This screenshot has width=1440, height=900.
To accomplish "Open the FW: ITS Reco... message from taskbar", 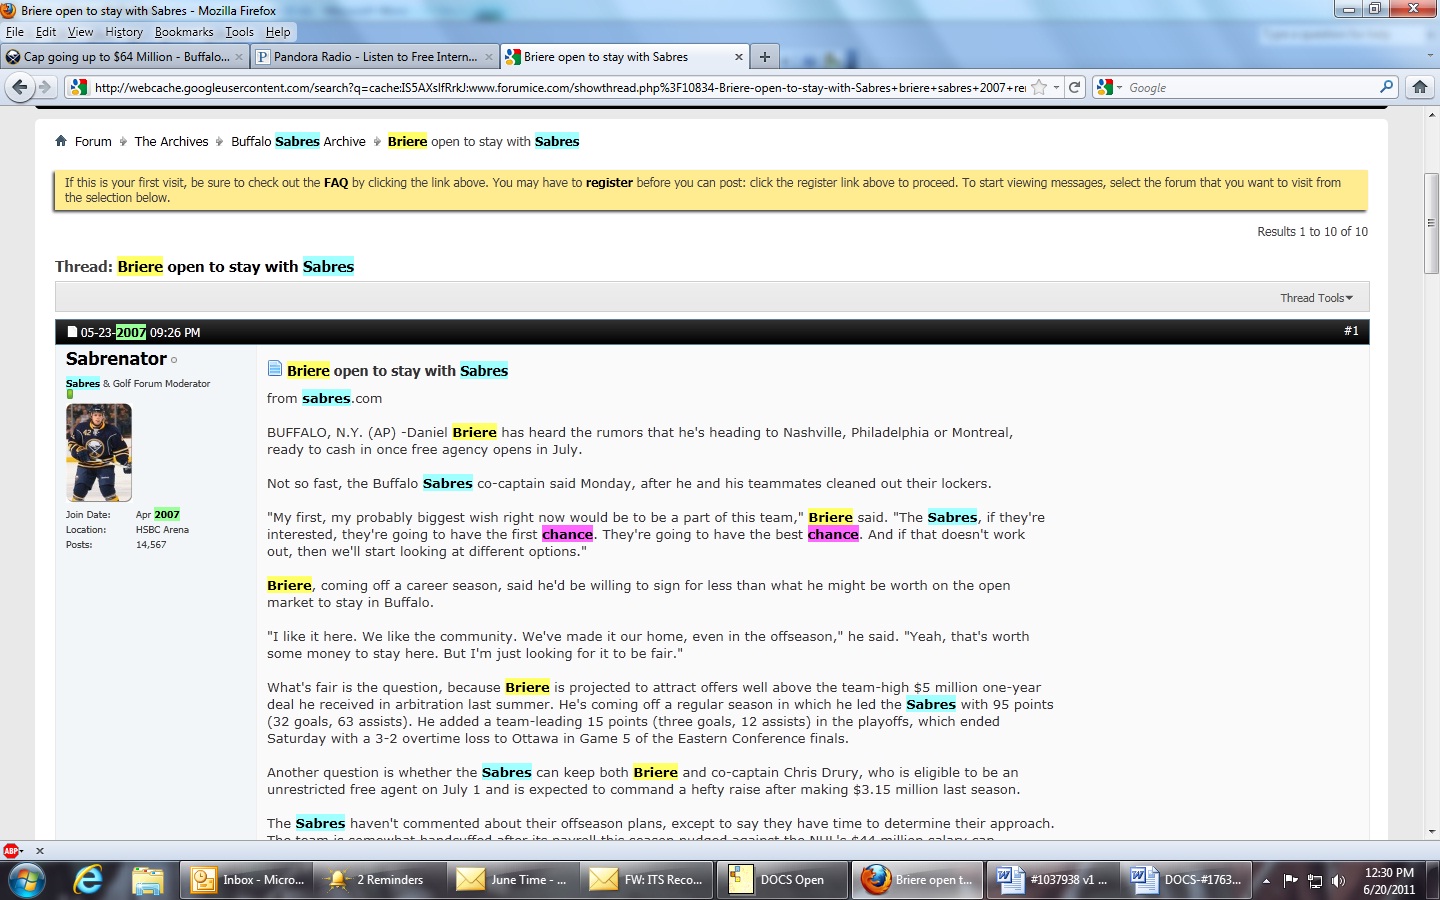I will (648, 880).
